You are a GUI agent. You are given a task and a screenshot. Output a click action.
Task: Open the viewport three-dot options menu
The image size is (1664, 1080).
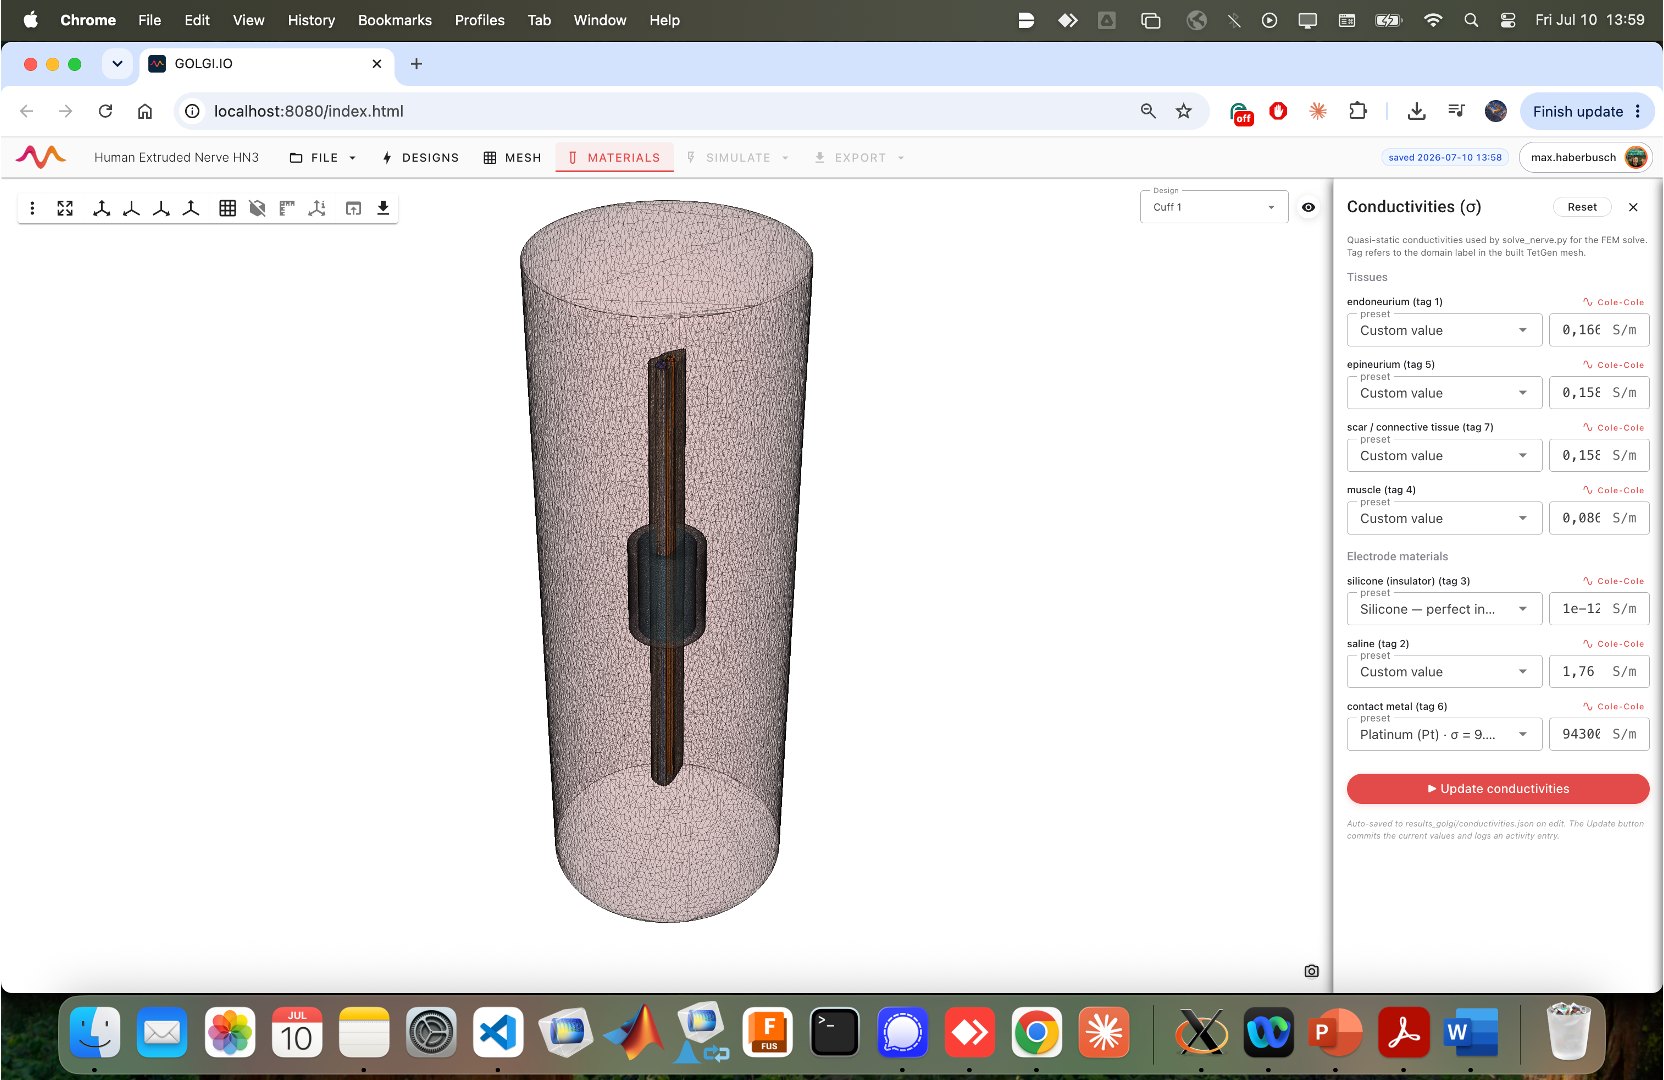(x=33, y=208)
